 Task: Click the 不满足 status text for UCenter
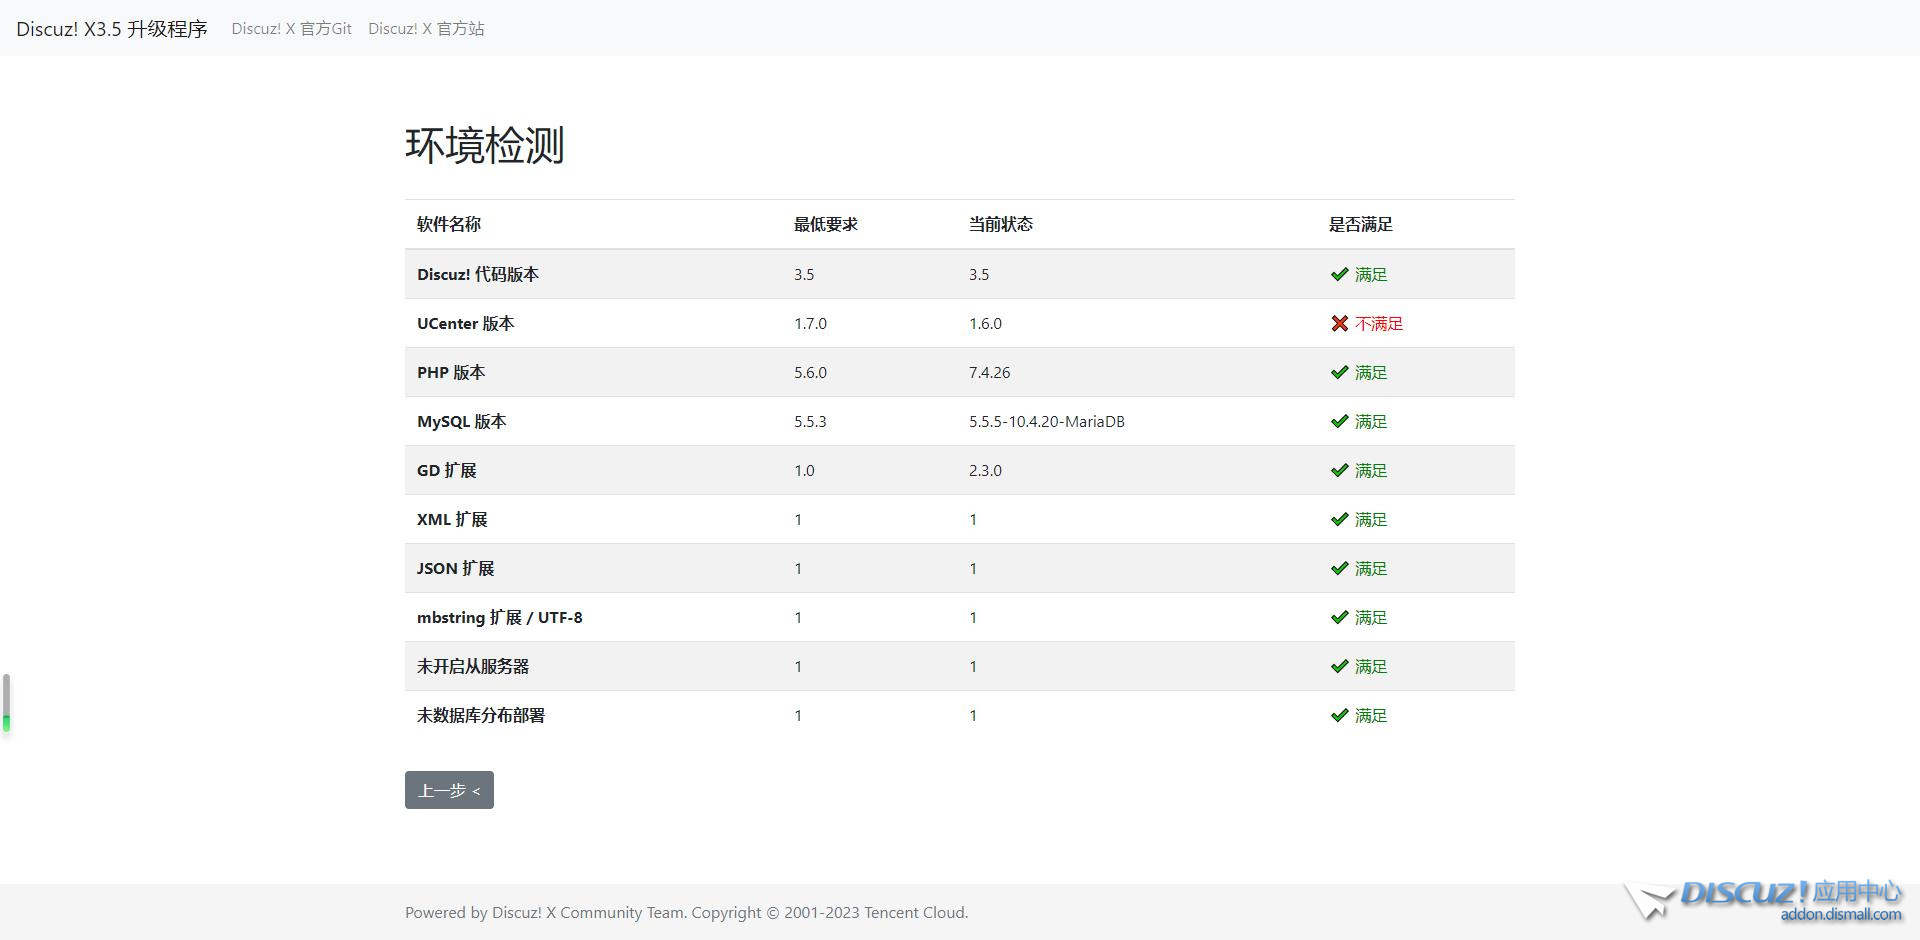pyautogui.click(x=1379, y=323)
